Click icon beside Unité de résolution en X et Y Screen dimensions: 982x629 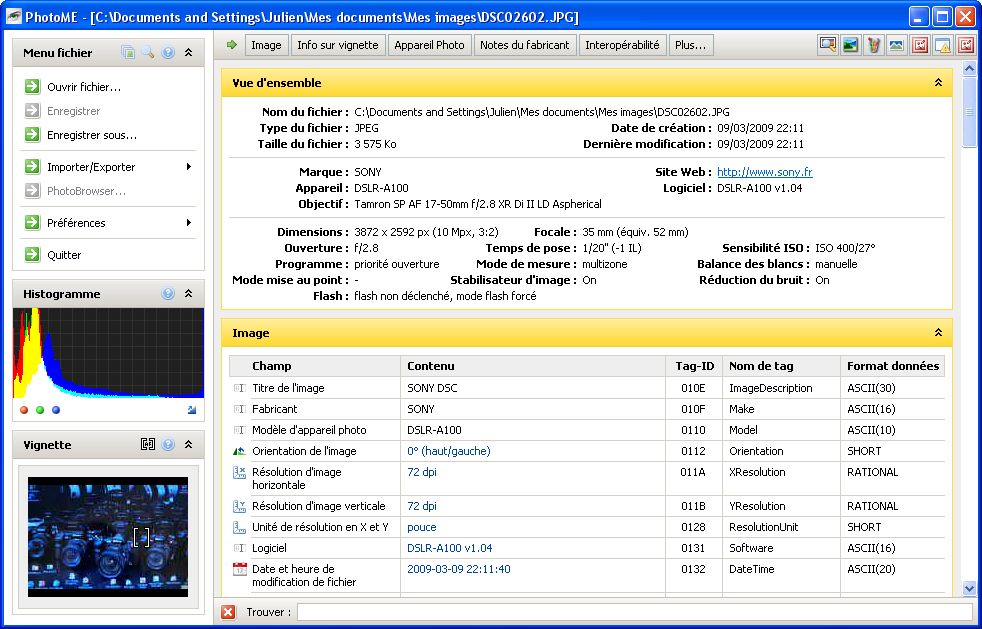[239, 528]
